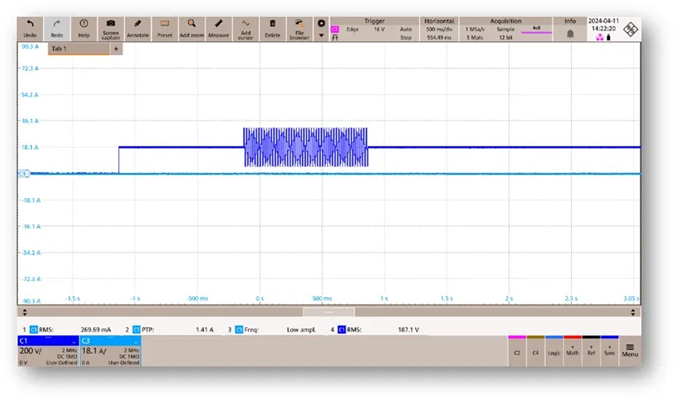Add a new tab with plus button
The height and width of the screenshot is (400, 675).
click(116, 48)
